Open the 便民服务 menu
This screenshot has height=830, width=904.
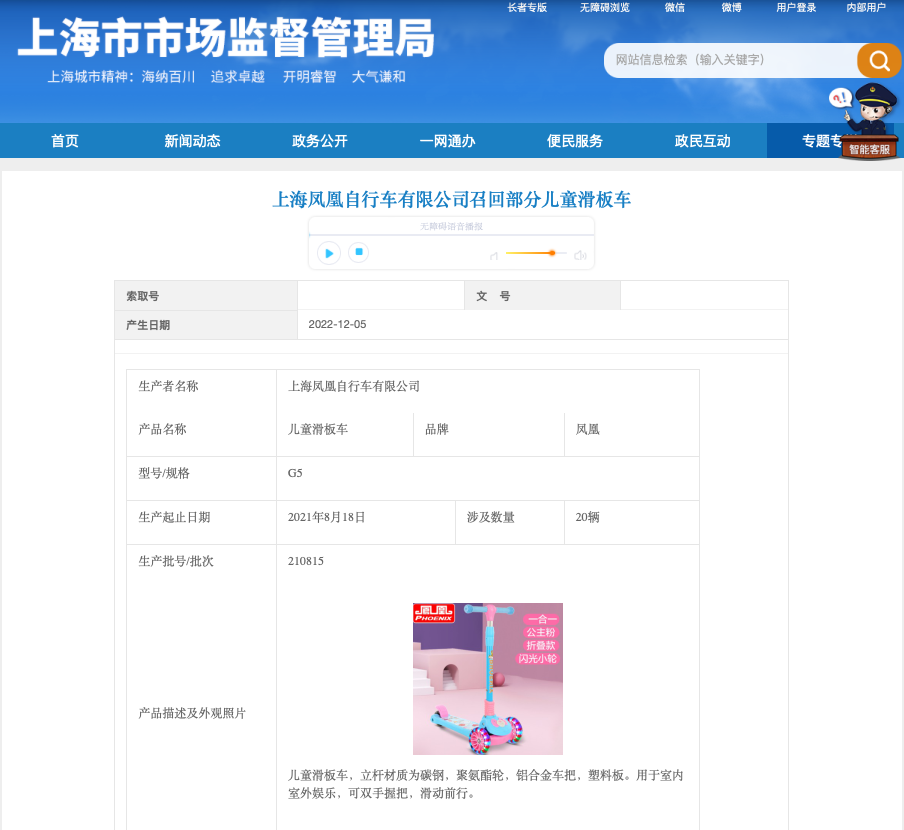pyautogui.click(x=575, y=141)
